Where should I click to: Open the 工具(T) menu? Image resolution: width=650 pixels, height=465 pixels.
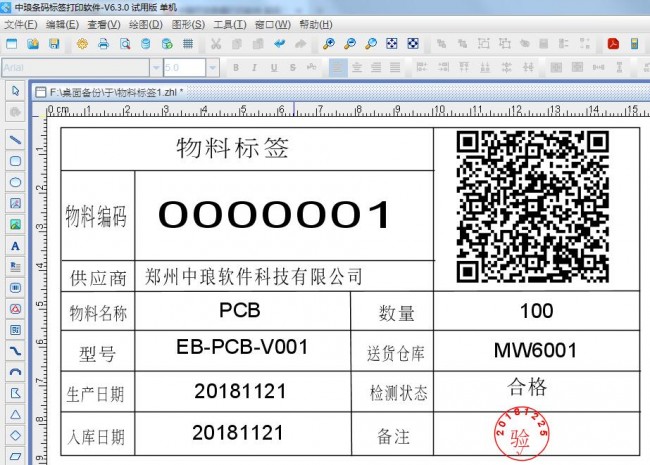230,24
